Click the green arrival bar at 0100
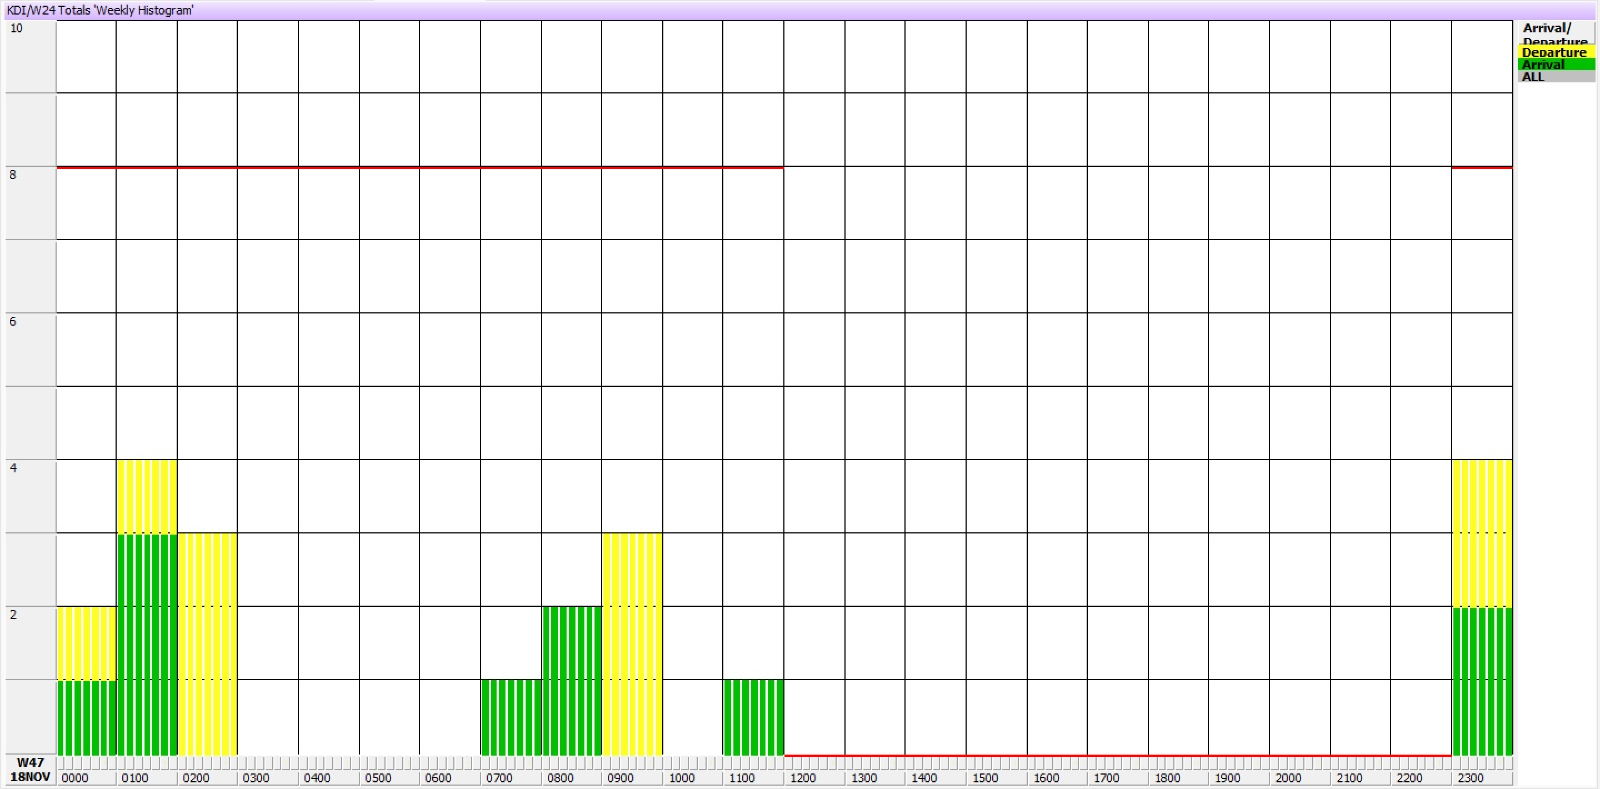Image resolution: width=1600 pixels, height=789 pixels. click(147, 645)
